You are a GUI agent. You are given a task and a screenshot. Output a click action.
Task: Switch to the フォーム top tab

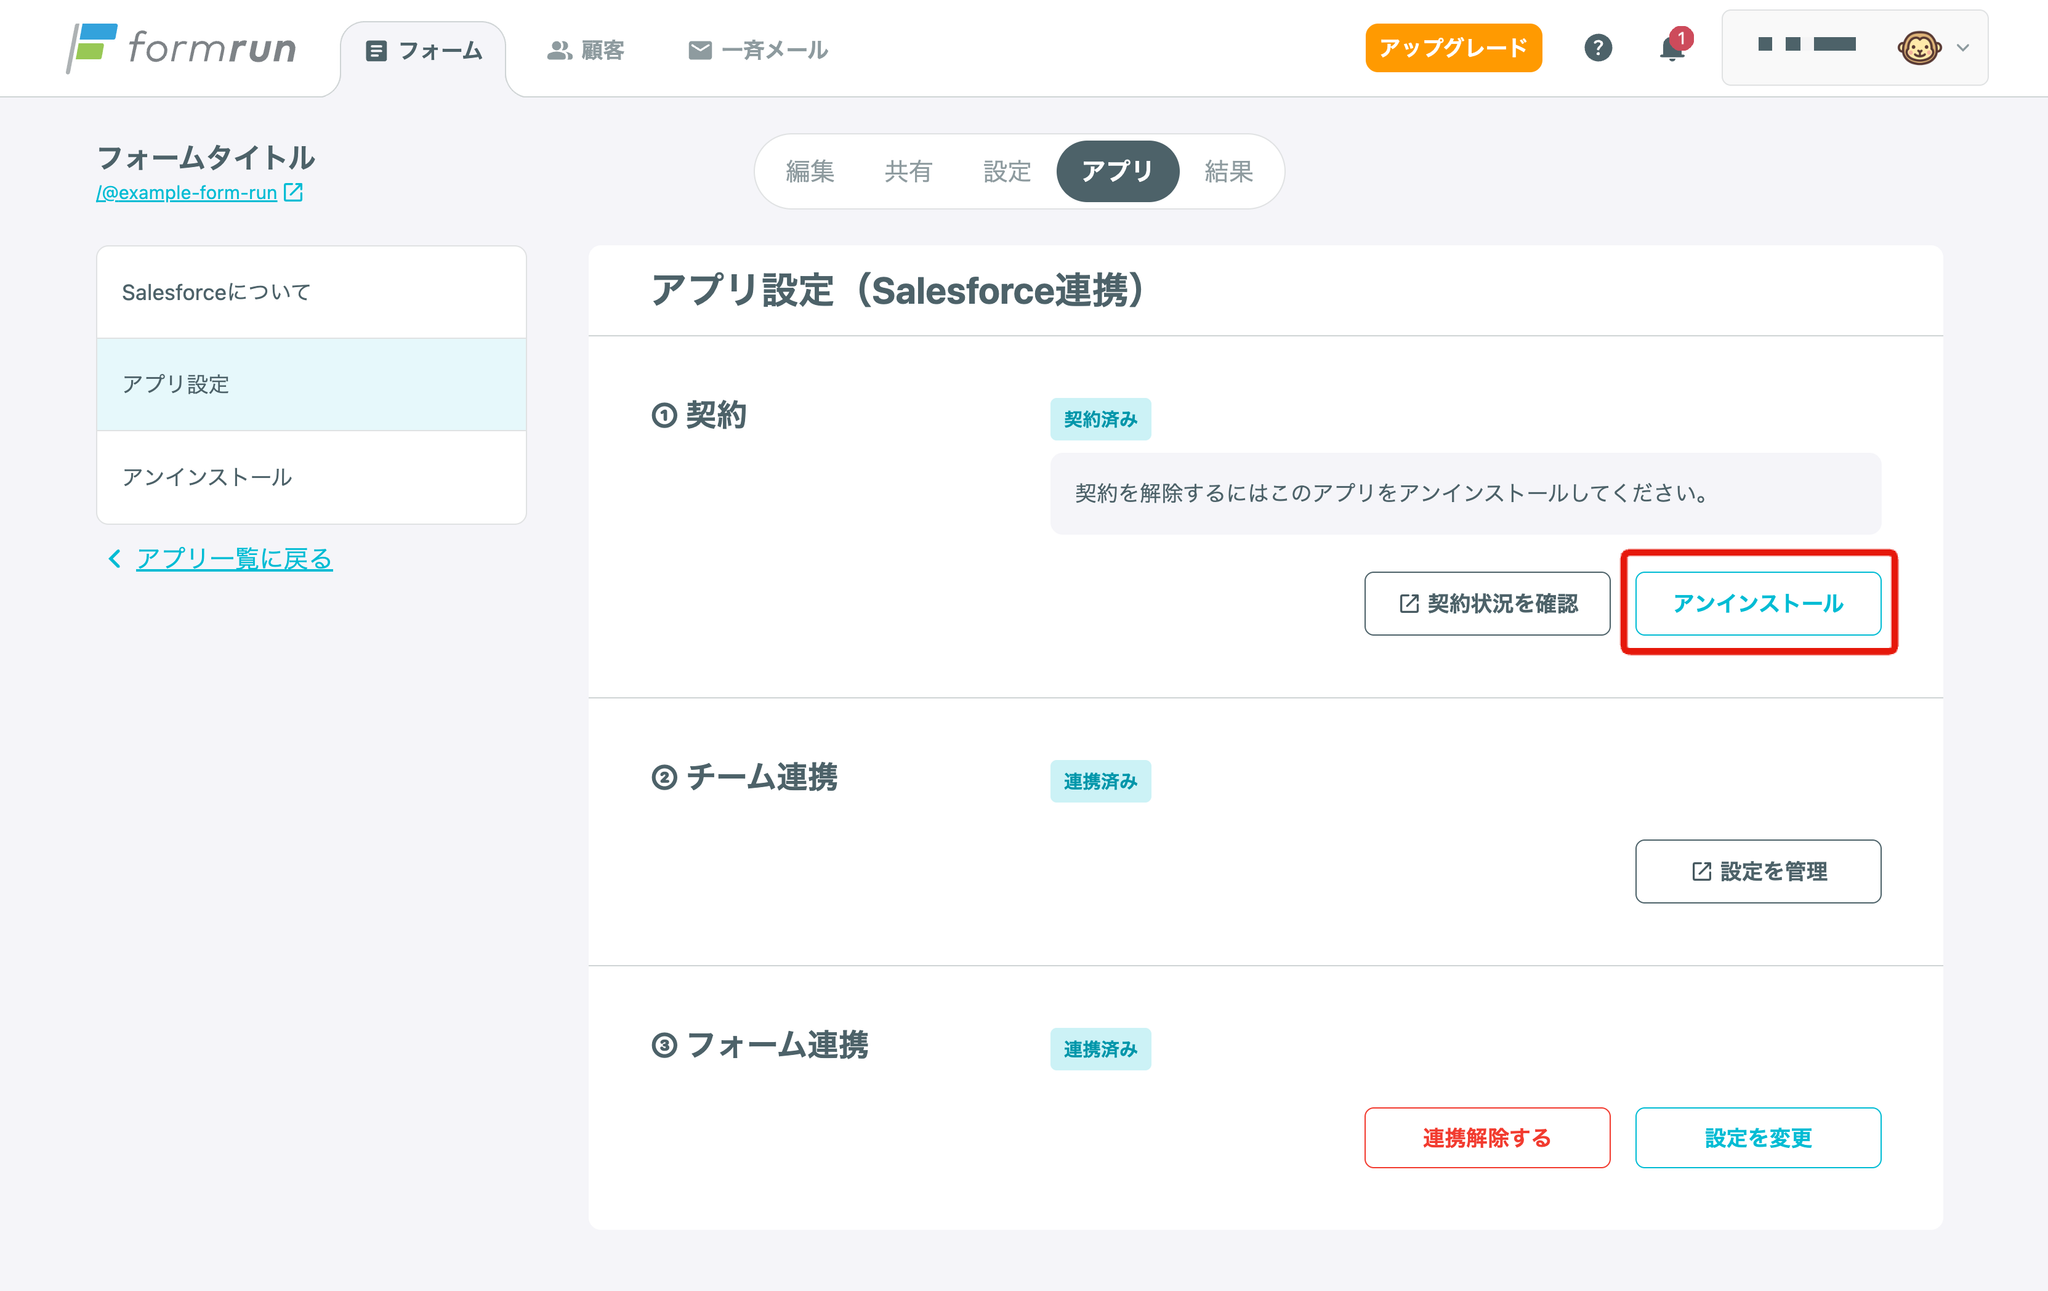coord(423,51)
